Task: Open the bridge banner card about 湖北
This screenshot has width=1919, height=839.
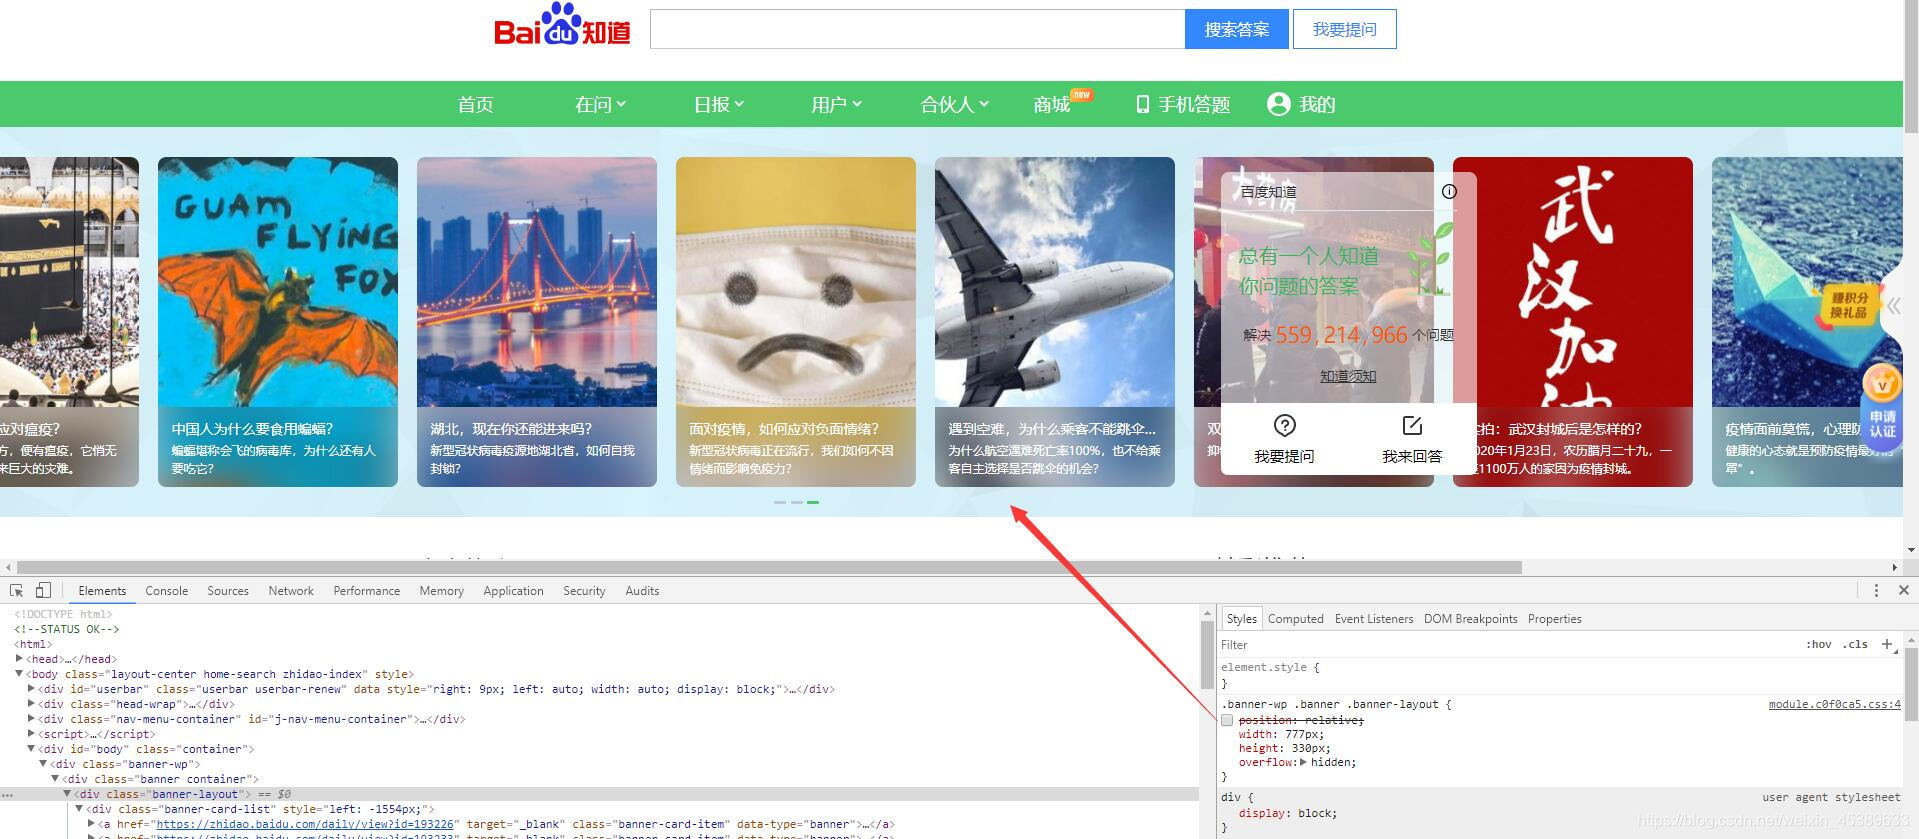Action: tap(537, 322)
